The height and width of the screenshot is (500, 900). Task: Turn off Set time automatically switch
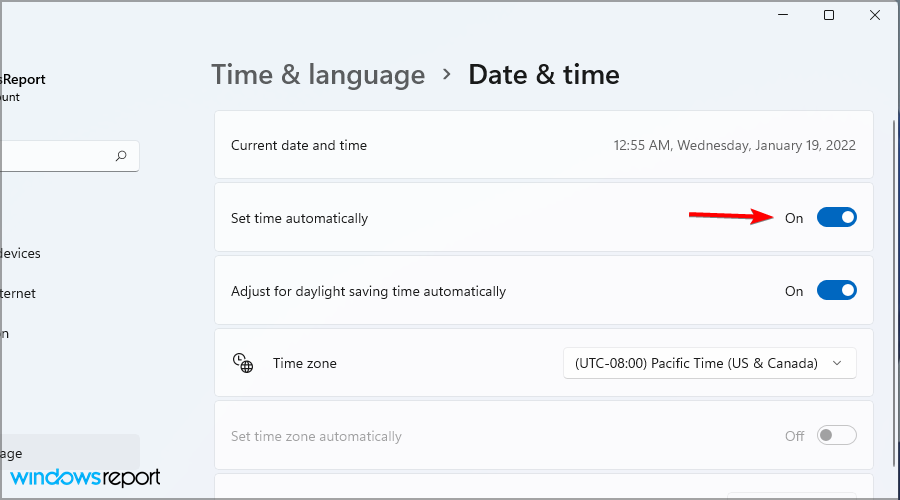(836, 218)
